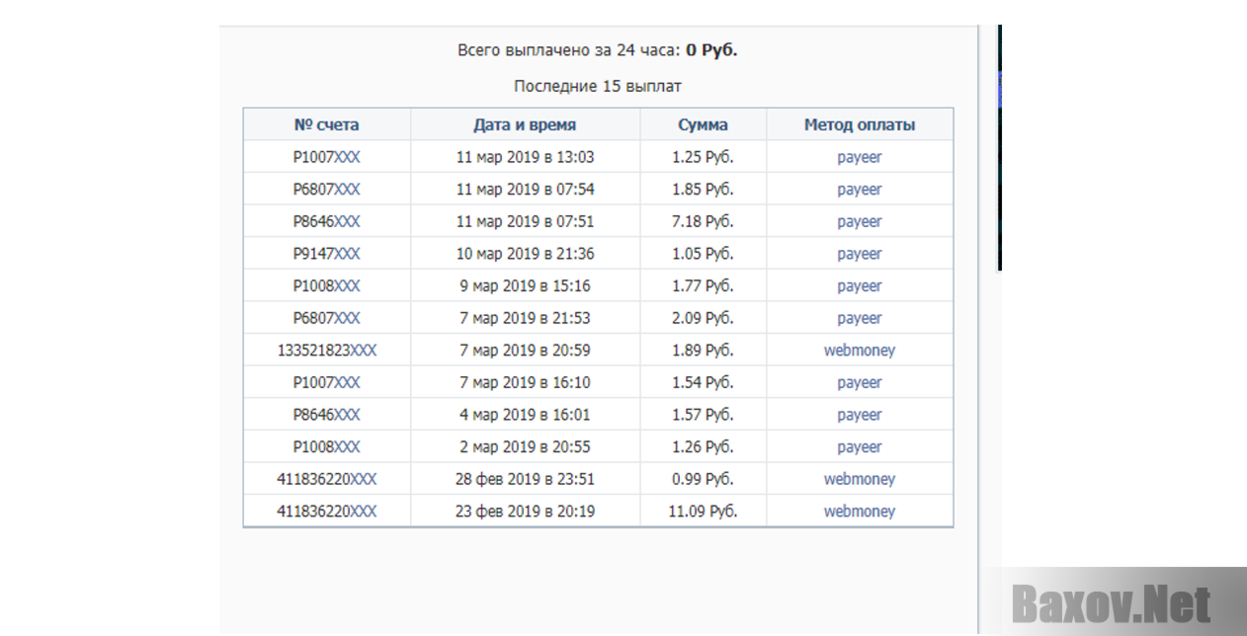Open payeer link in the 1.85 Руб. row
The width and height of the screenshot is (1247, 636).
860,189
